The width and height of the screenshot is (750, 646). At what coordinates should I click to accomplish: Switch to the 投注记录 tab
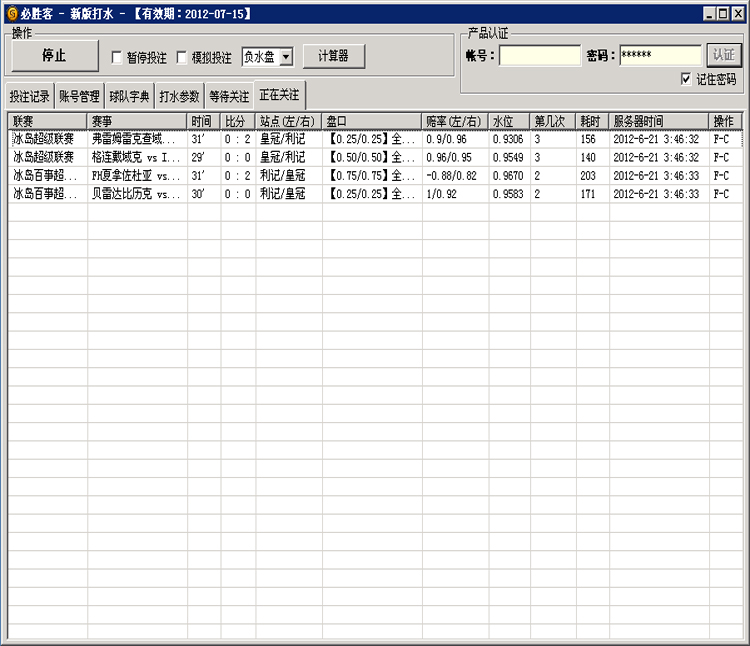[29, 97]
